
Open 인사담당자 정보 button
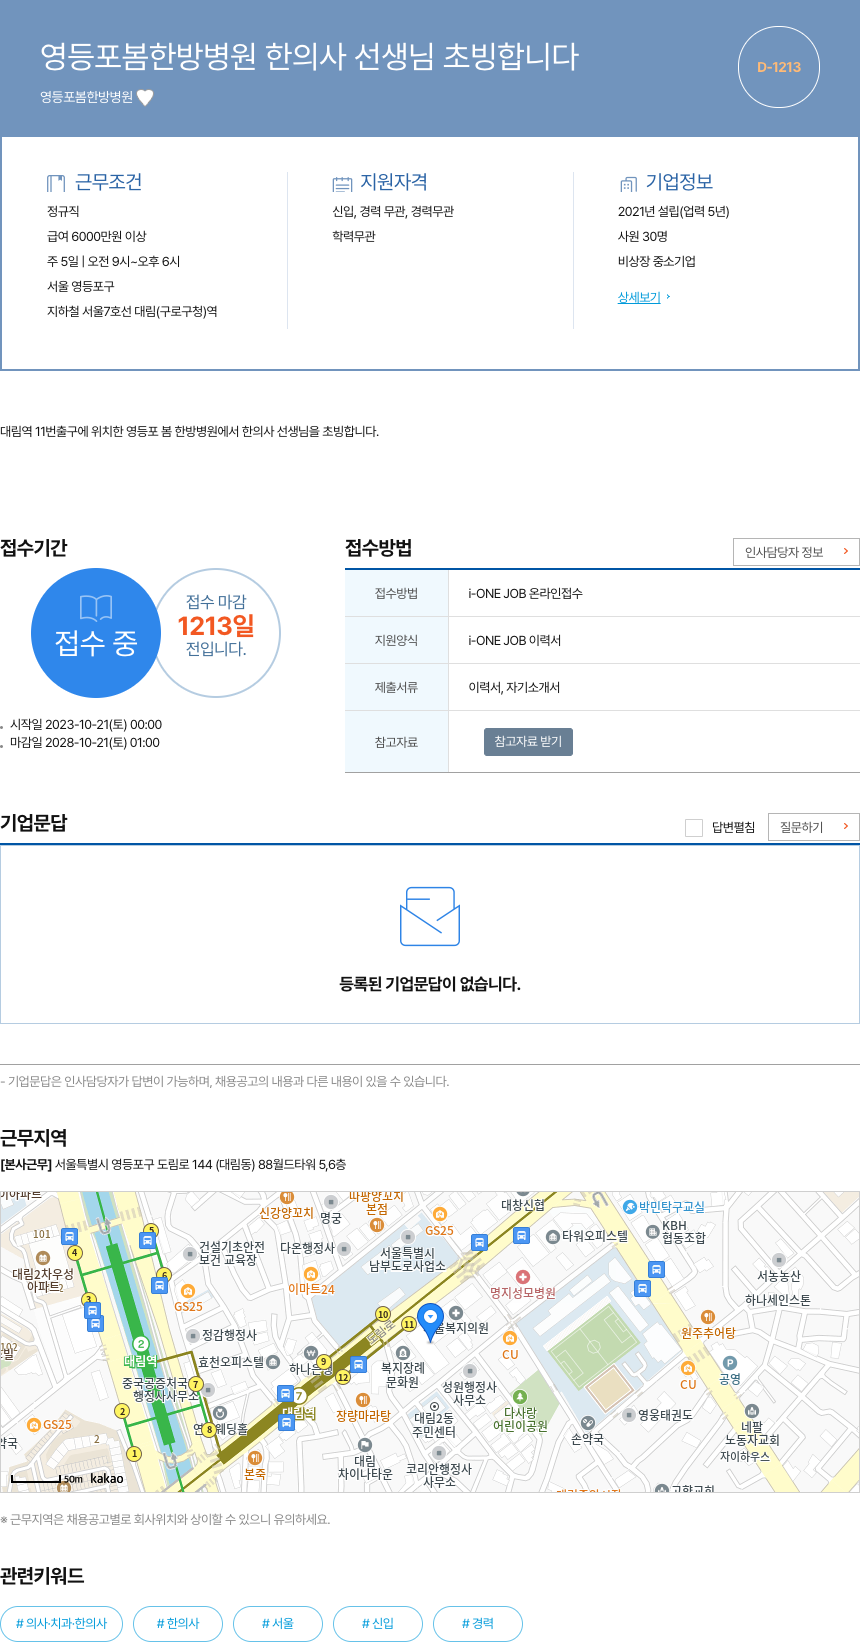(x=796, y=552)
